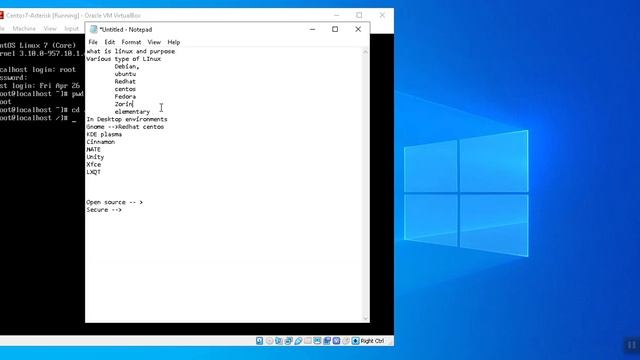
Task: Click the hard disk indicator in VirtualBox status bar
Action: (259, 341)
